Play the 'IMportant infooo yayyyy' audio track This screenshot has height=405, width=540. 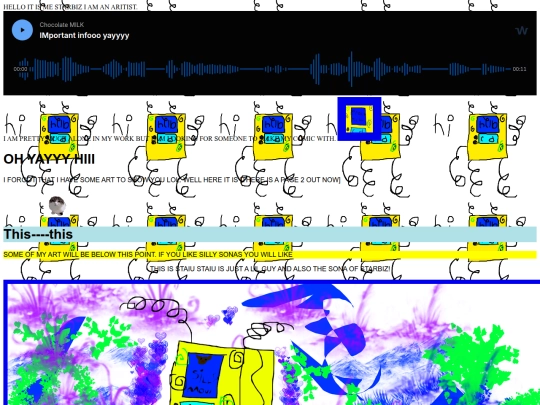(x=22, y=30)
